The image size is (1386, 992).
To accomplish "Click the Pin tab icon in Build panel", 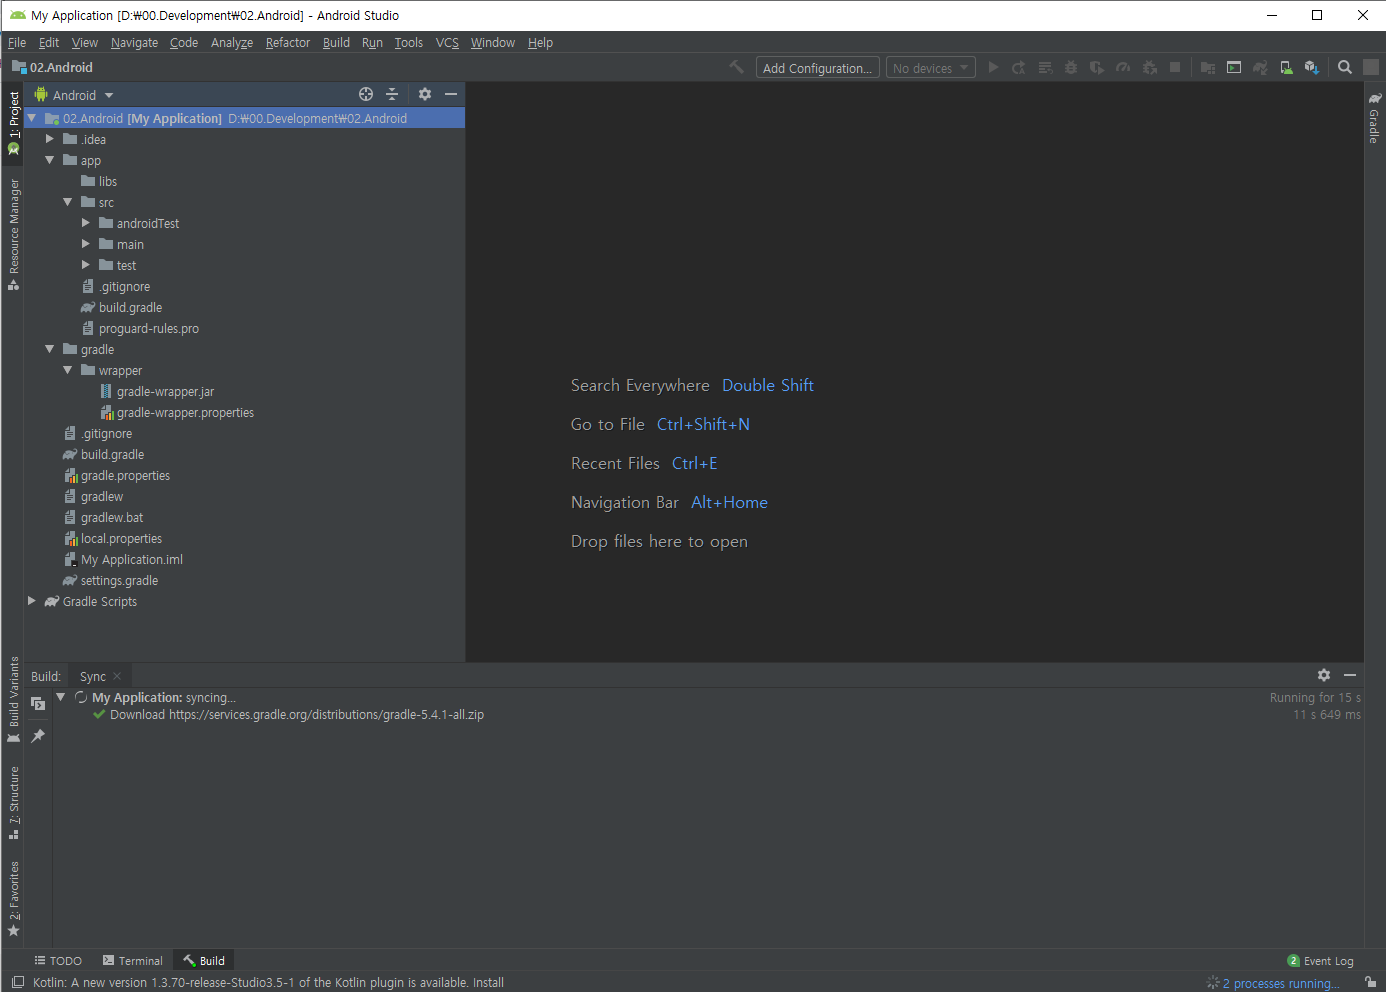I will click(38, 736).
